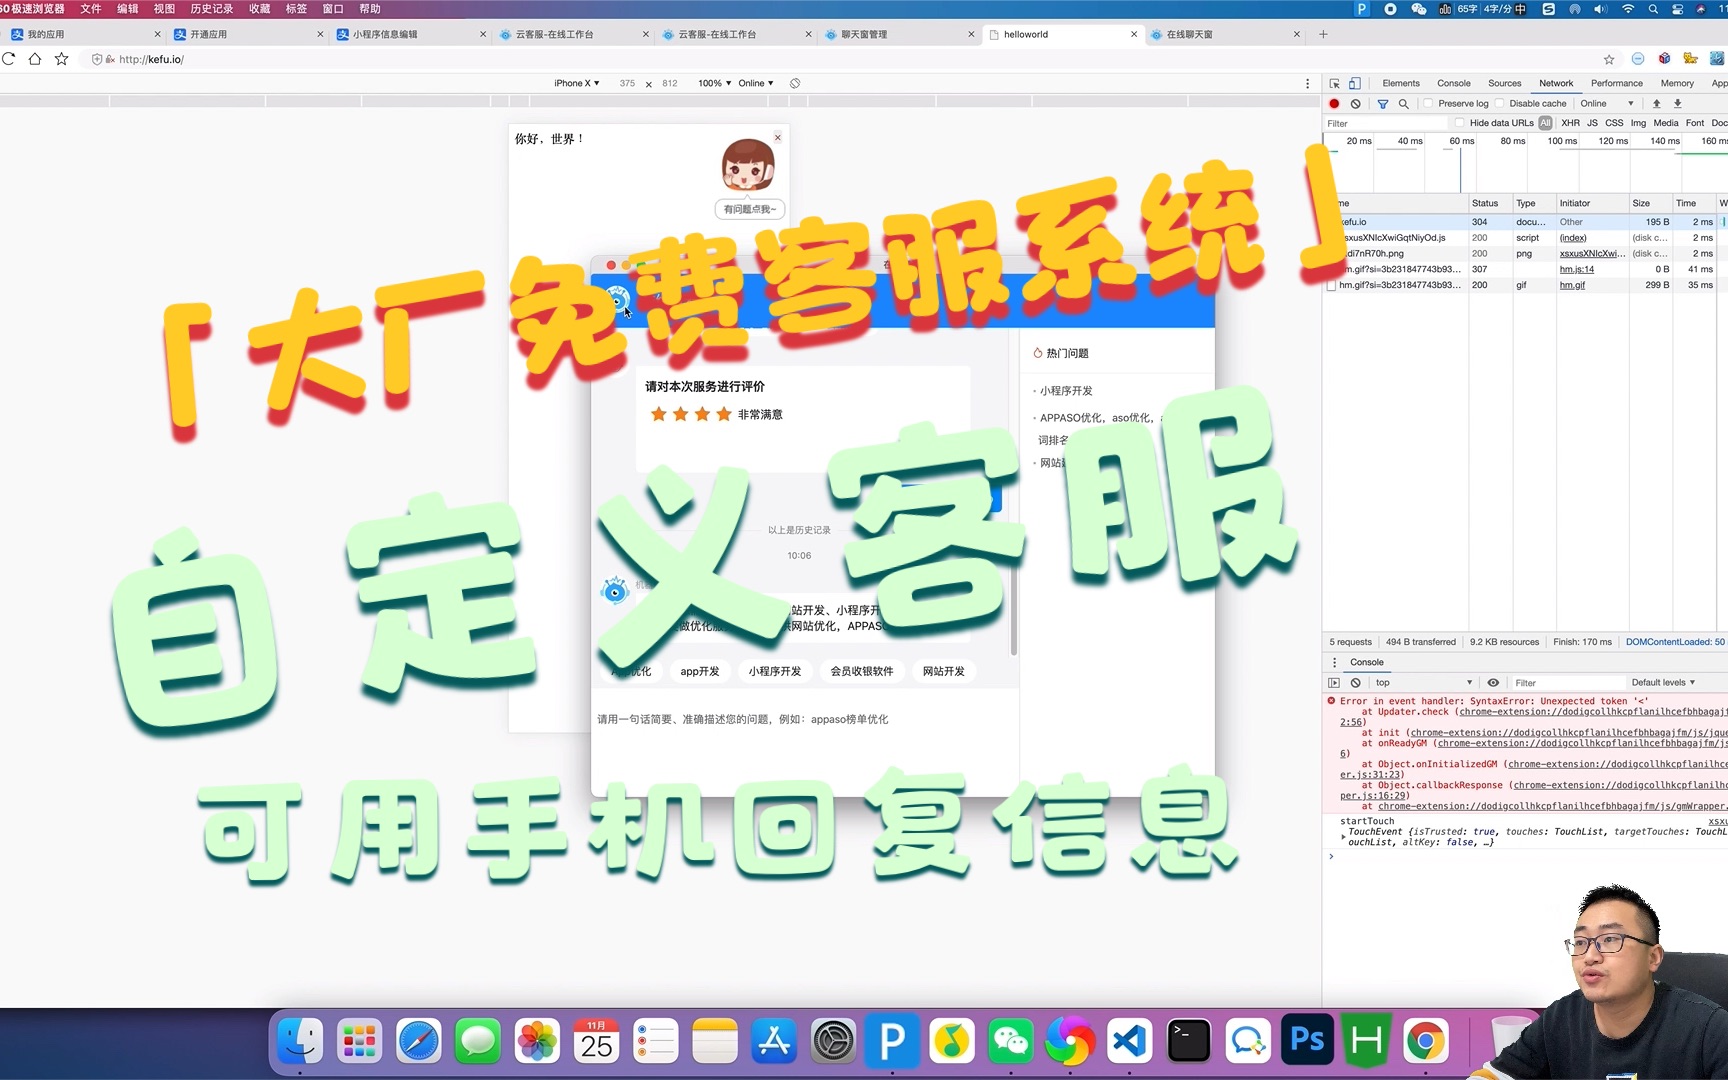Open console context dropdown showing top

pyautogui.click(x=1424, y=683)
